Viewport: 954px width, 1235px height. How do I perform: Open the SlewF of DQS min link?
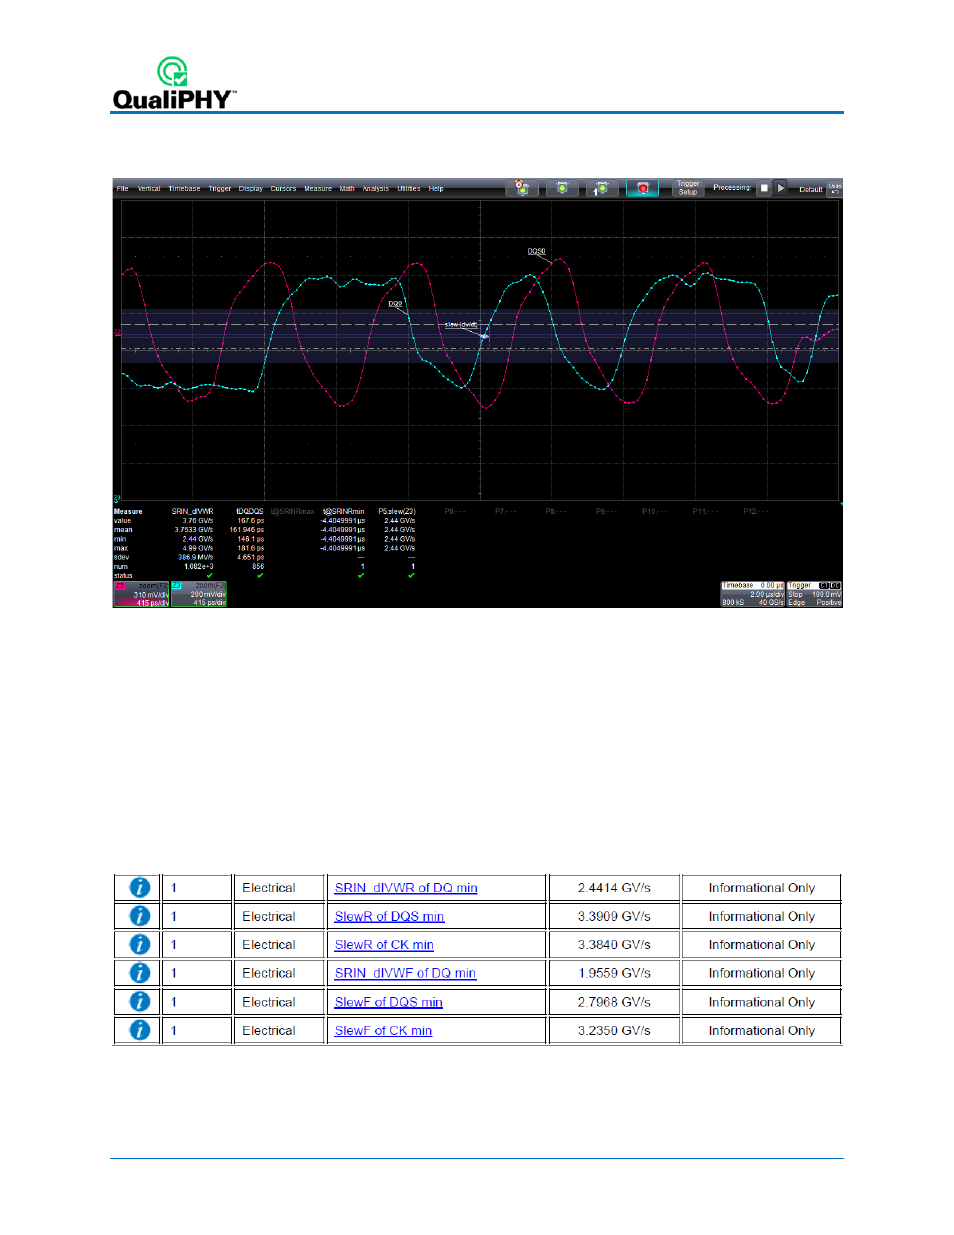click(x=388, y=1002)
